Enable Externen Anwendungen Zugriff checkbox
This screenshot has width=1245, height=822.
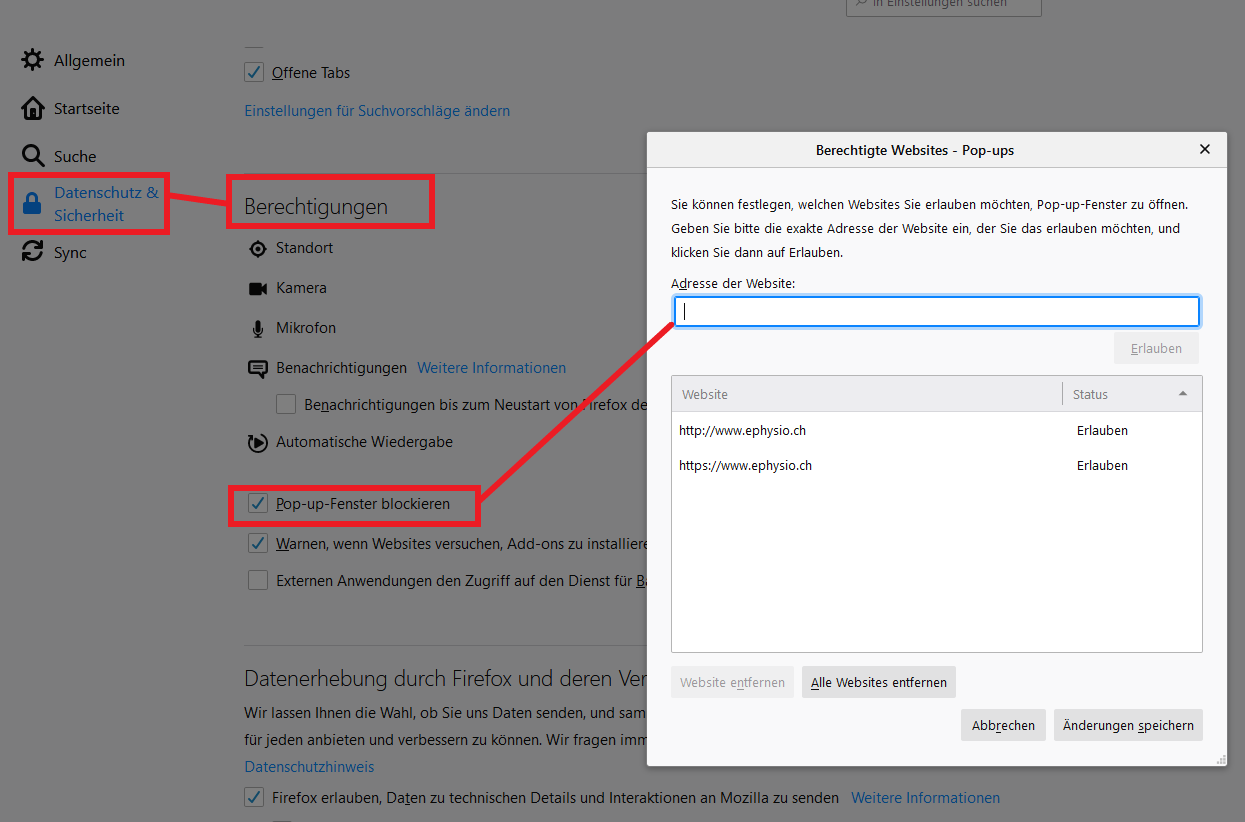click(x=258, y=580)
